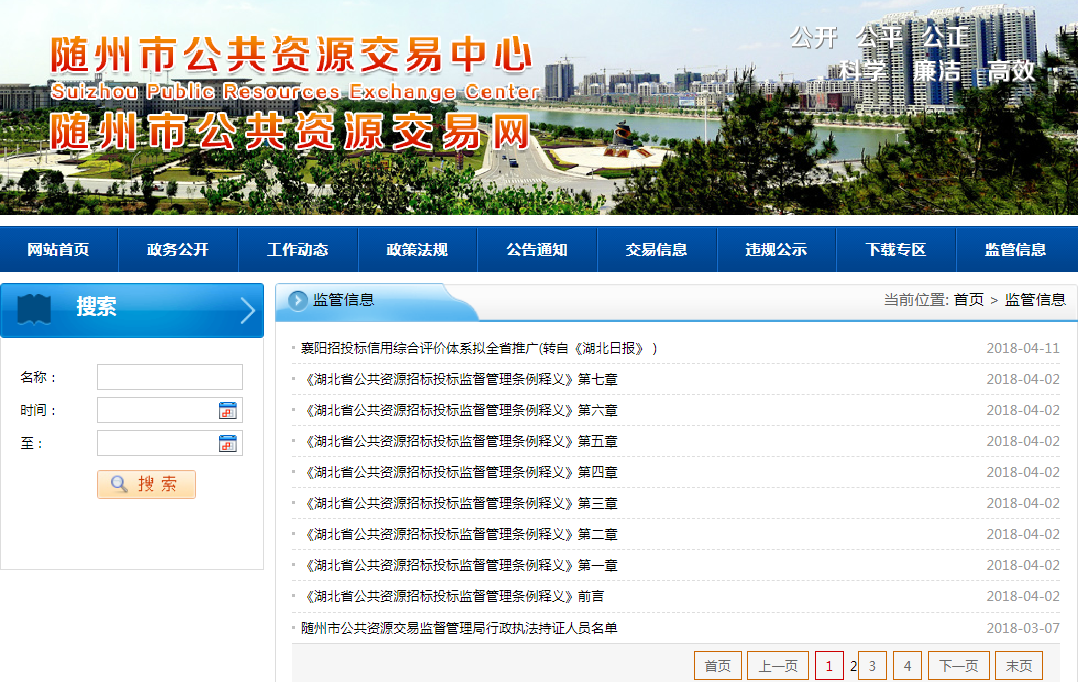Click the 名称 text input field
This screenshot has height=682, width=1078.
pyautogui.click(x=169, y=377)
